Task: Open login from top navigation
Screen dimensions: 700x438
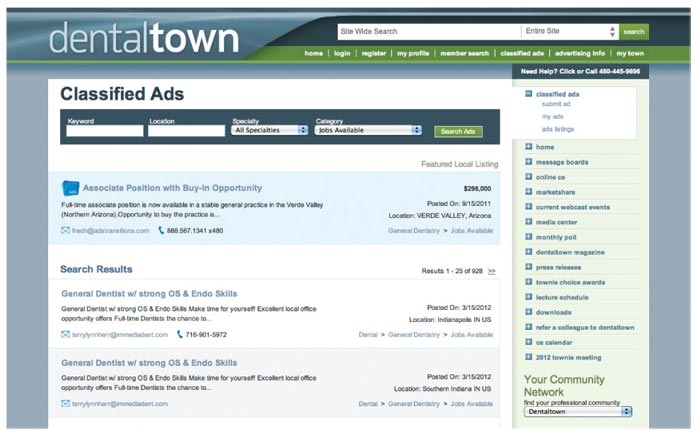Action: (342, 53)
